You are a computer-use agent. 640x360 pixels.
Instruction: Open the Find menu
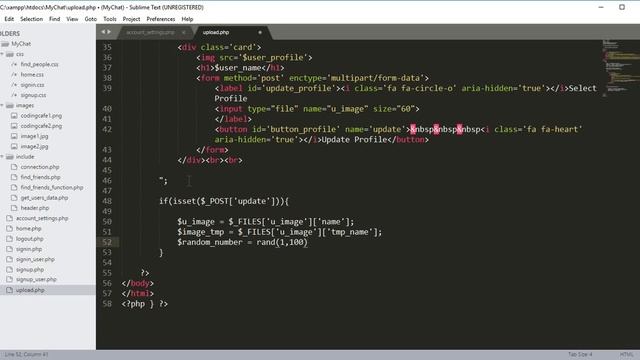54,19
